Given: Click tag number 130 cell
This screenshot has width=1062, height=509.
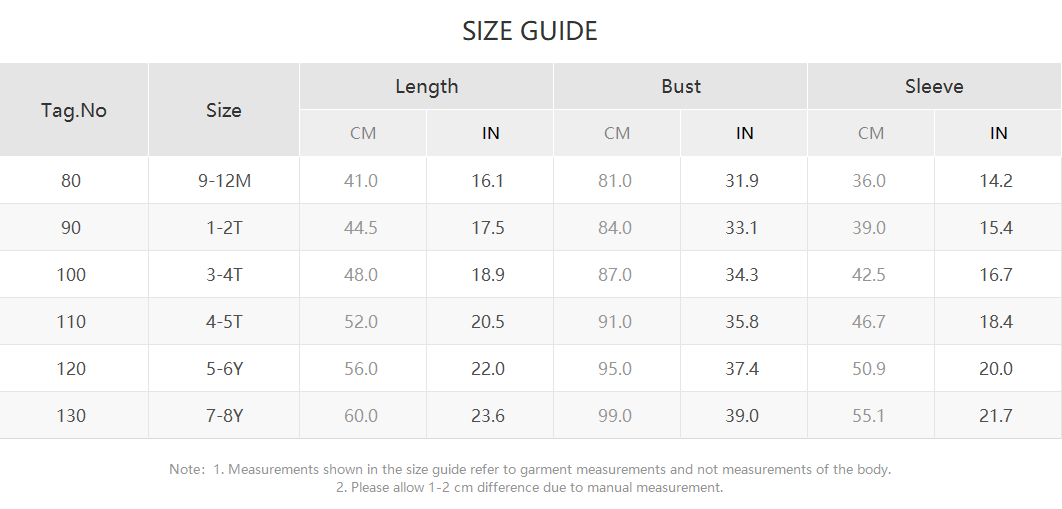Looking at the screenshot, I should pos(71,416).
